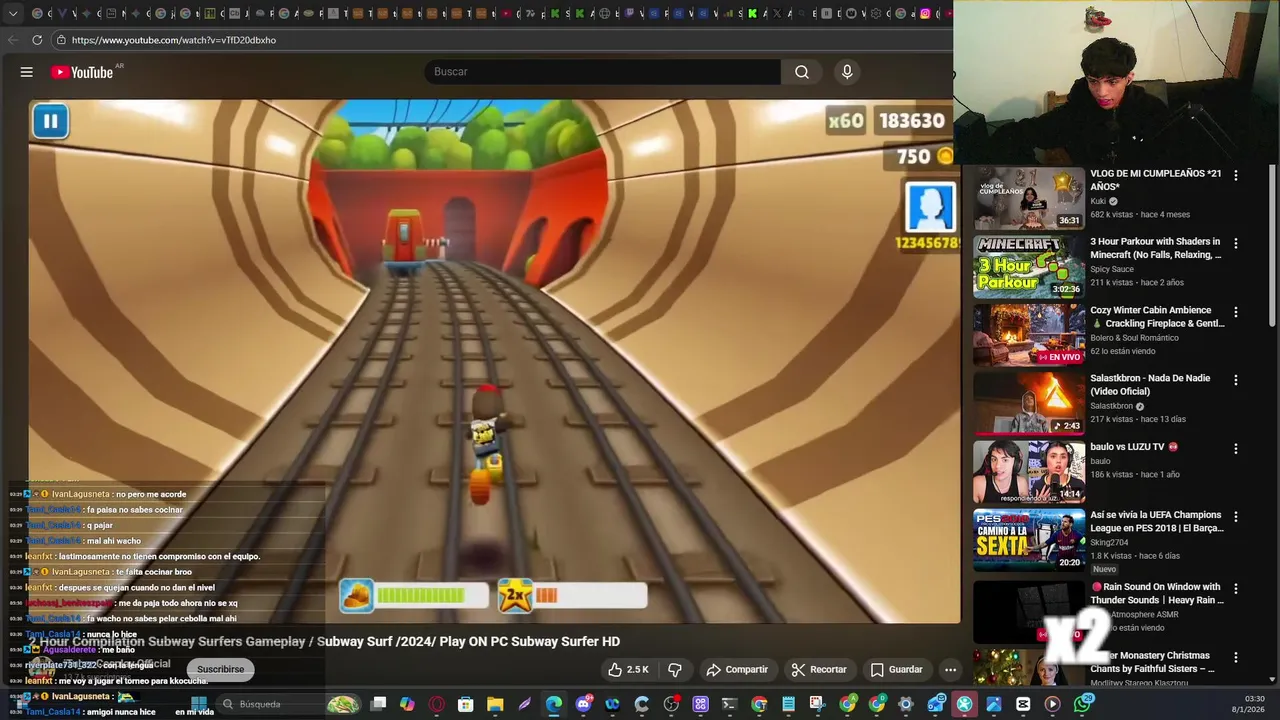This screenshot has height=720, width=1280.
Task: Open WhatsApp from the taskbar
Action: coord(1083,704)
